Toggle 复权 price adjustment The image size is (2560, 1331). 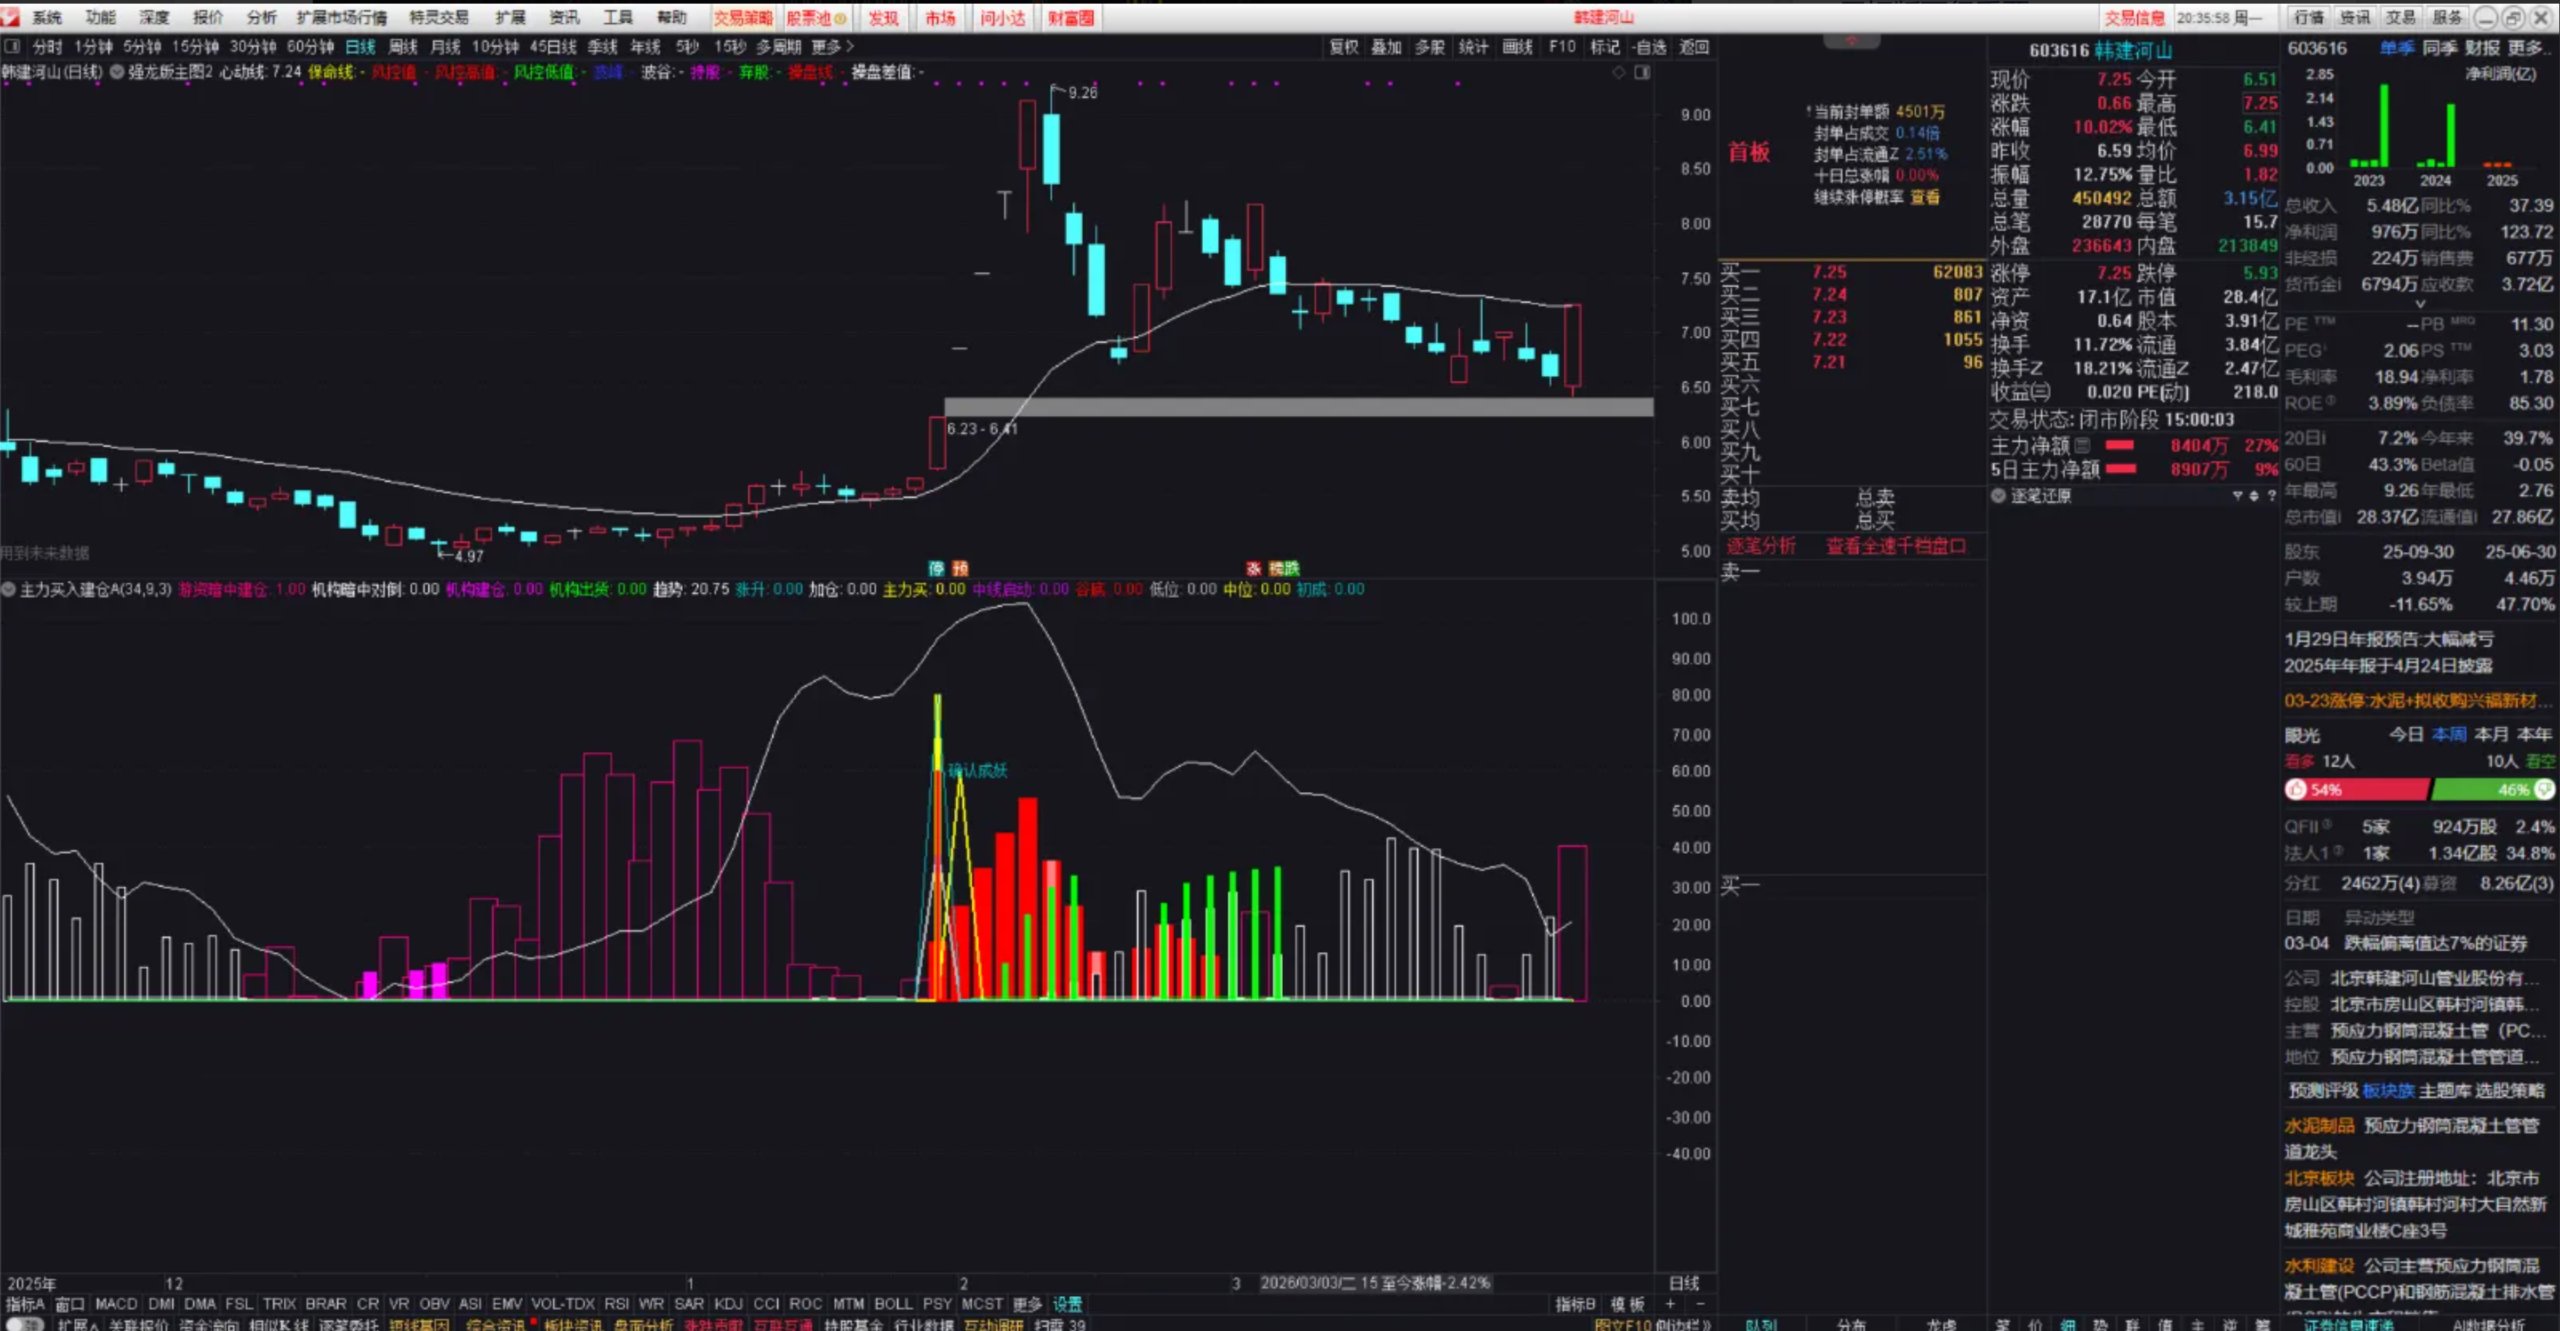tap(1343, 46)
